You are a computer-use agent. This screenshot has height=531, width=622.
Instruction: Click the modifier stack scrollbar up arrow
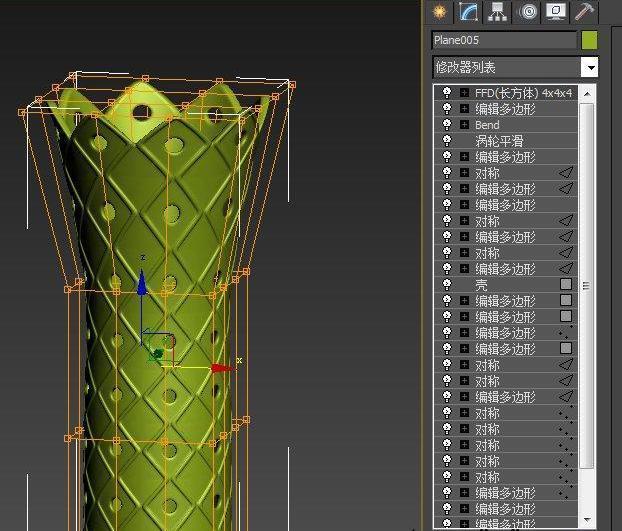click(587, 94)
